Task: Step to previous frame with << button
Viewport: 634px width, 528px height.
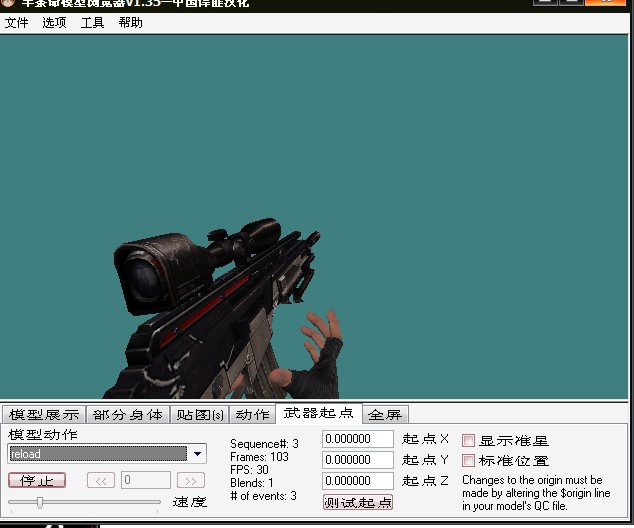Action: click(x=101, y=480)
